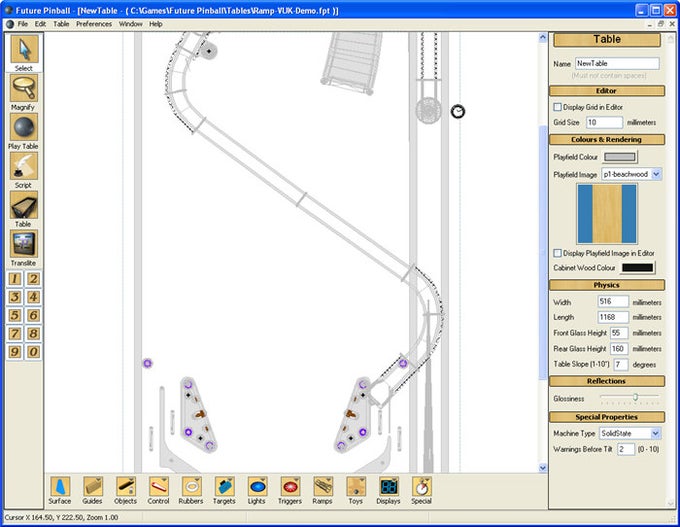This screenshot has width=680, height=527.
Task: Click the playfield image preview thumbnail
Action: tap(607, 213)
